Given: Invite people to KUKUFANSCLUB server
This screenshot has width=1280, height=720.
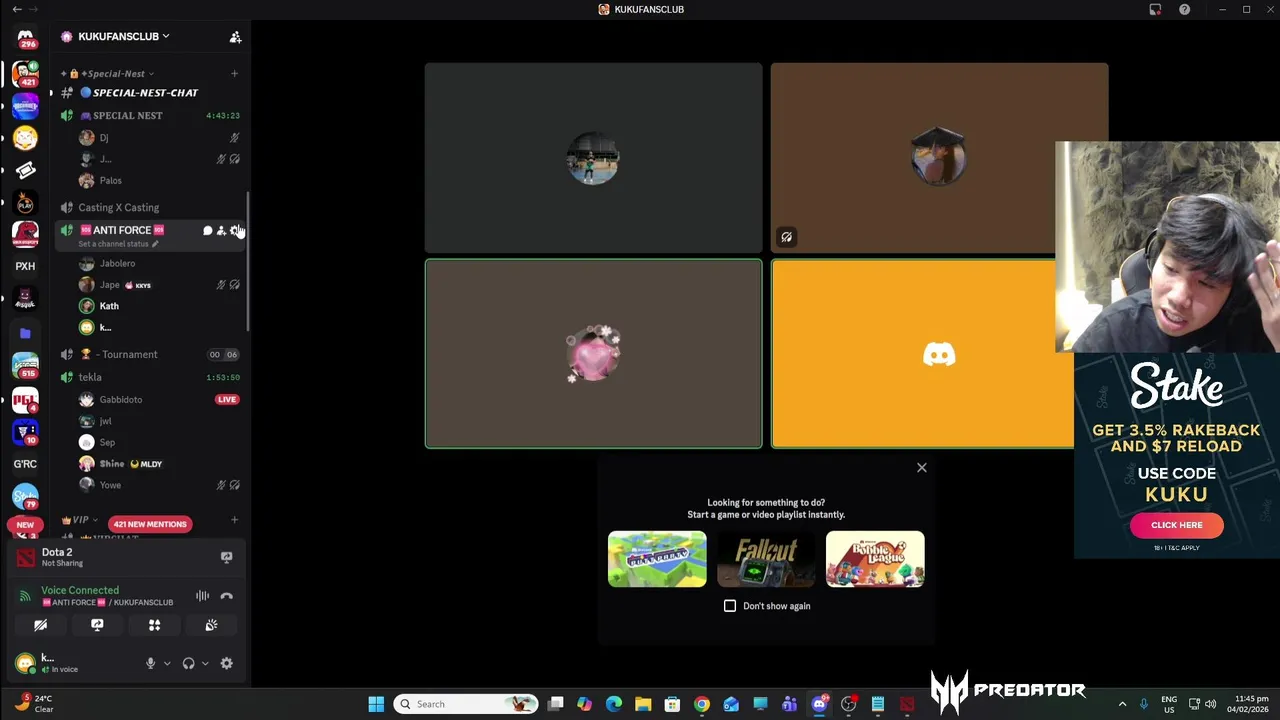Looking at the screenshot, I should pos(235,37).
